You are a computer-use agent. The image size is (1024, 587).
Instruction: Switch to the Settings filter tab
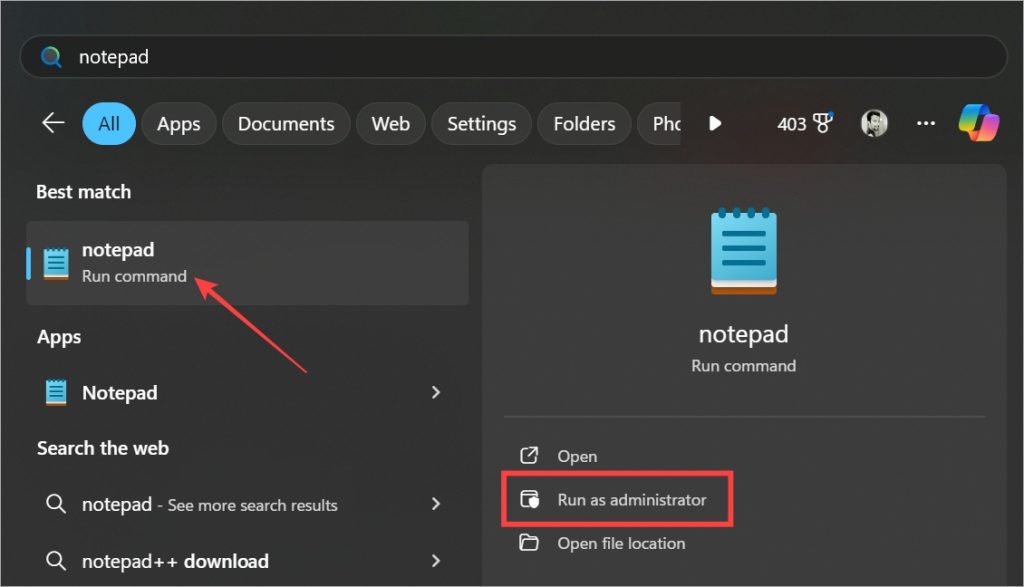pyautogui.click(x=481, y=123)
